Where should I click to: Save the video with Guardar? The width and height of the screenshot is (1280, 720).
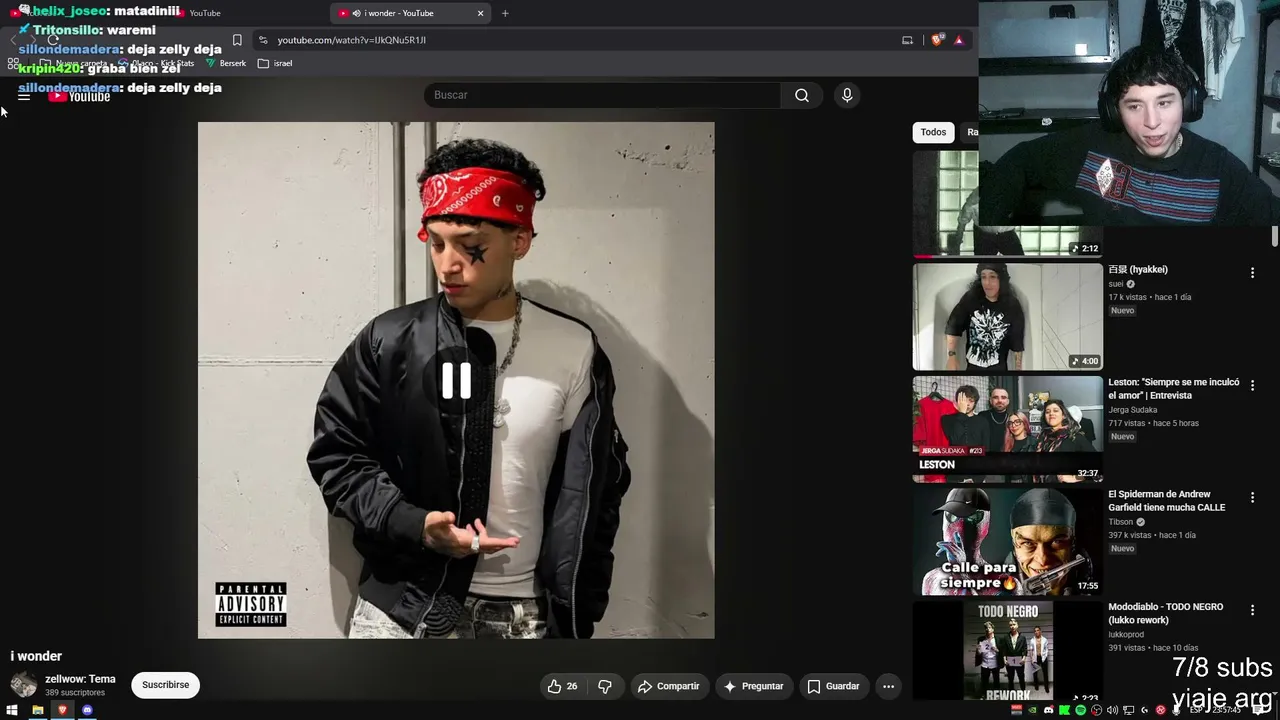pos(833,686)
